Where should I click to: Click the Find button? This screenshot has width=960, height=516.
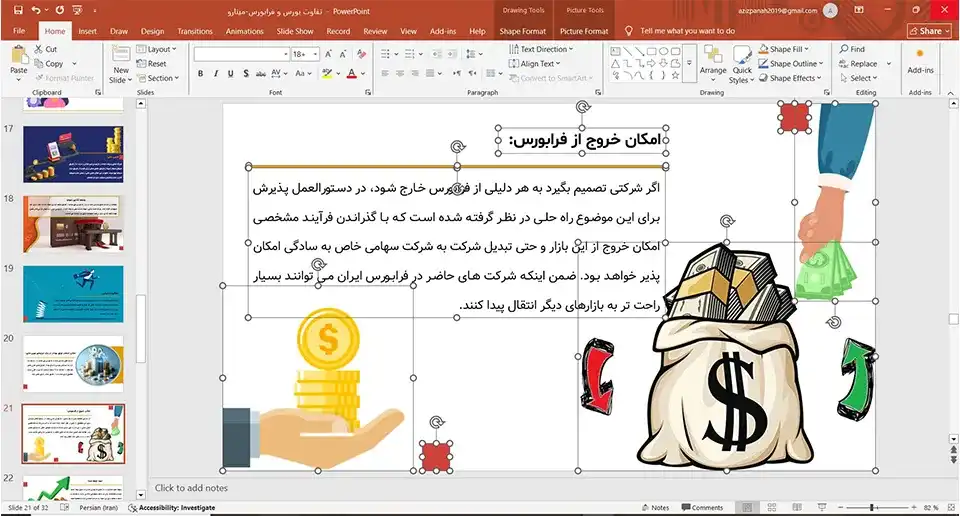852,49
